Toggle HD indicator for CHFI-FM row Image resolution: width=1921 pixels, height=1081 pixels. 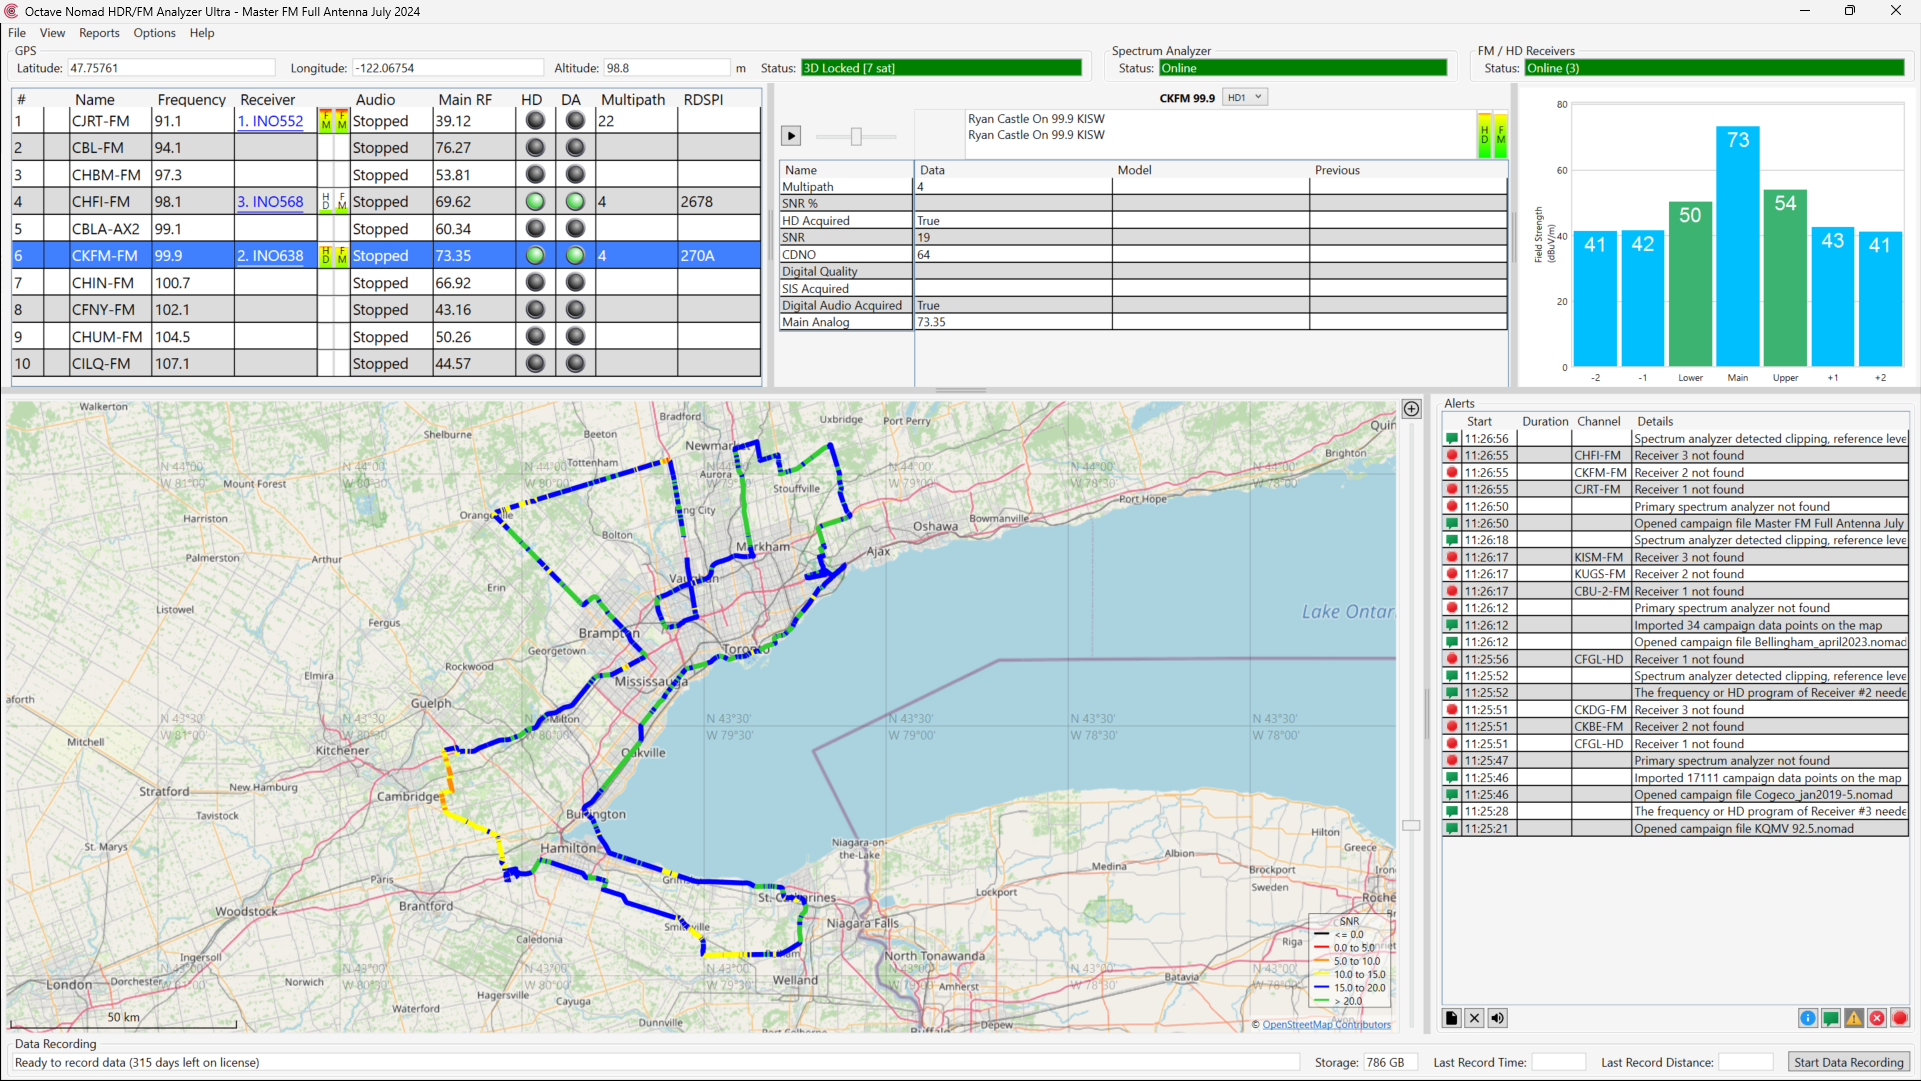coord(535,202)
